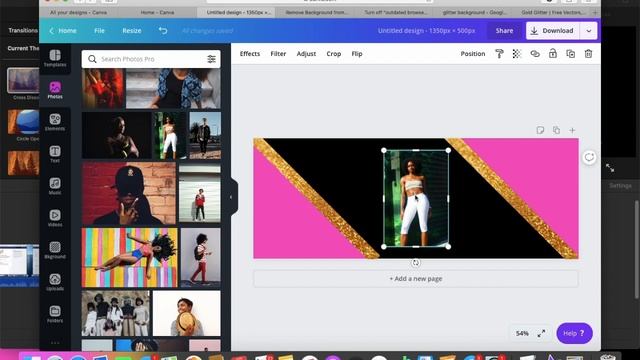This screenshot has height=360, width=640.
Task: Open the Elements sidebar panel
Action: 55,122
